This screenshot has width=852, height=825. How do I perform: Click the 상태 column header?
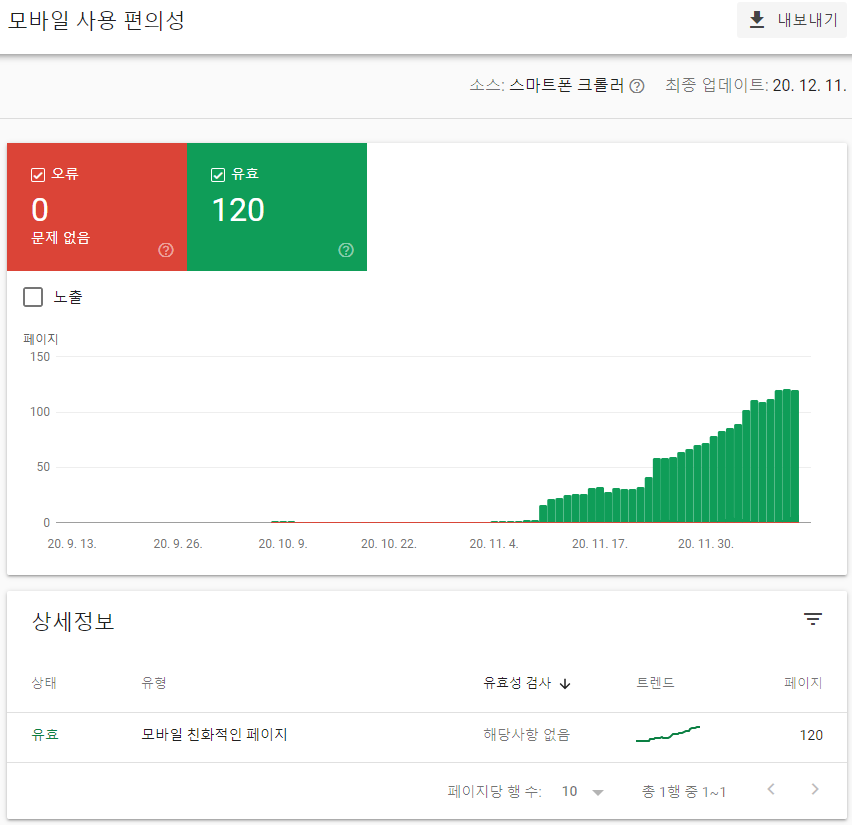(x=44, y=683)
